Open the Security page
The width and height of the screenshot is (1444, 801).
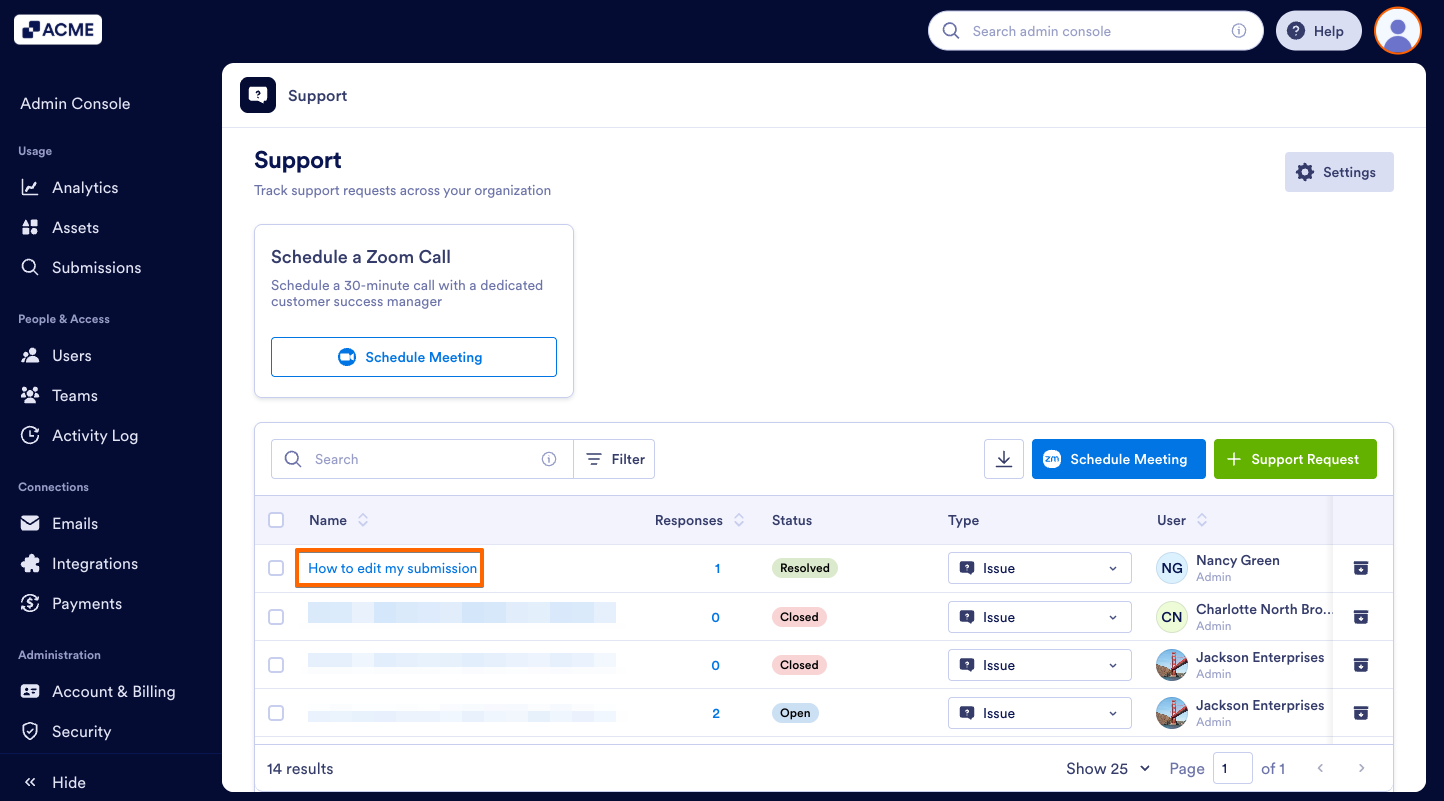click(81, 731)
